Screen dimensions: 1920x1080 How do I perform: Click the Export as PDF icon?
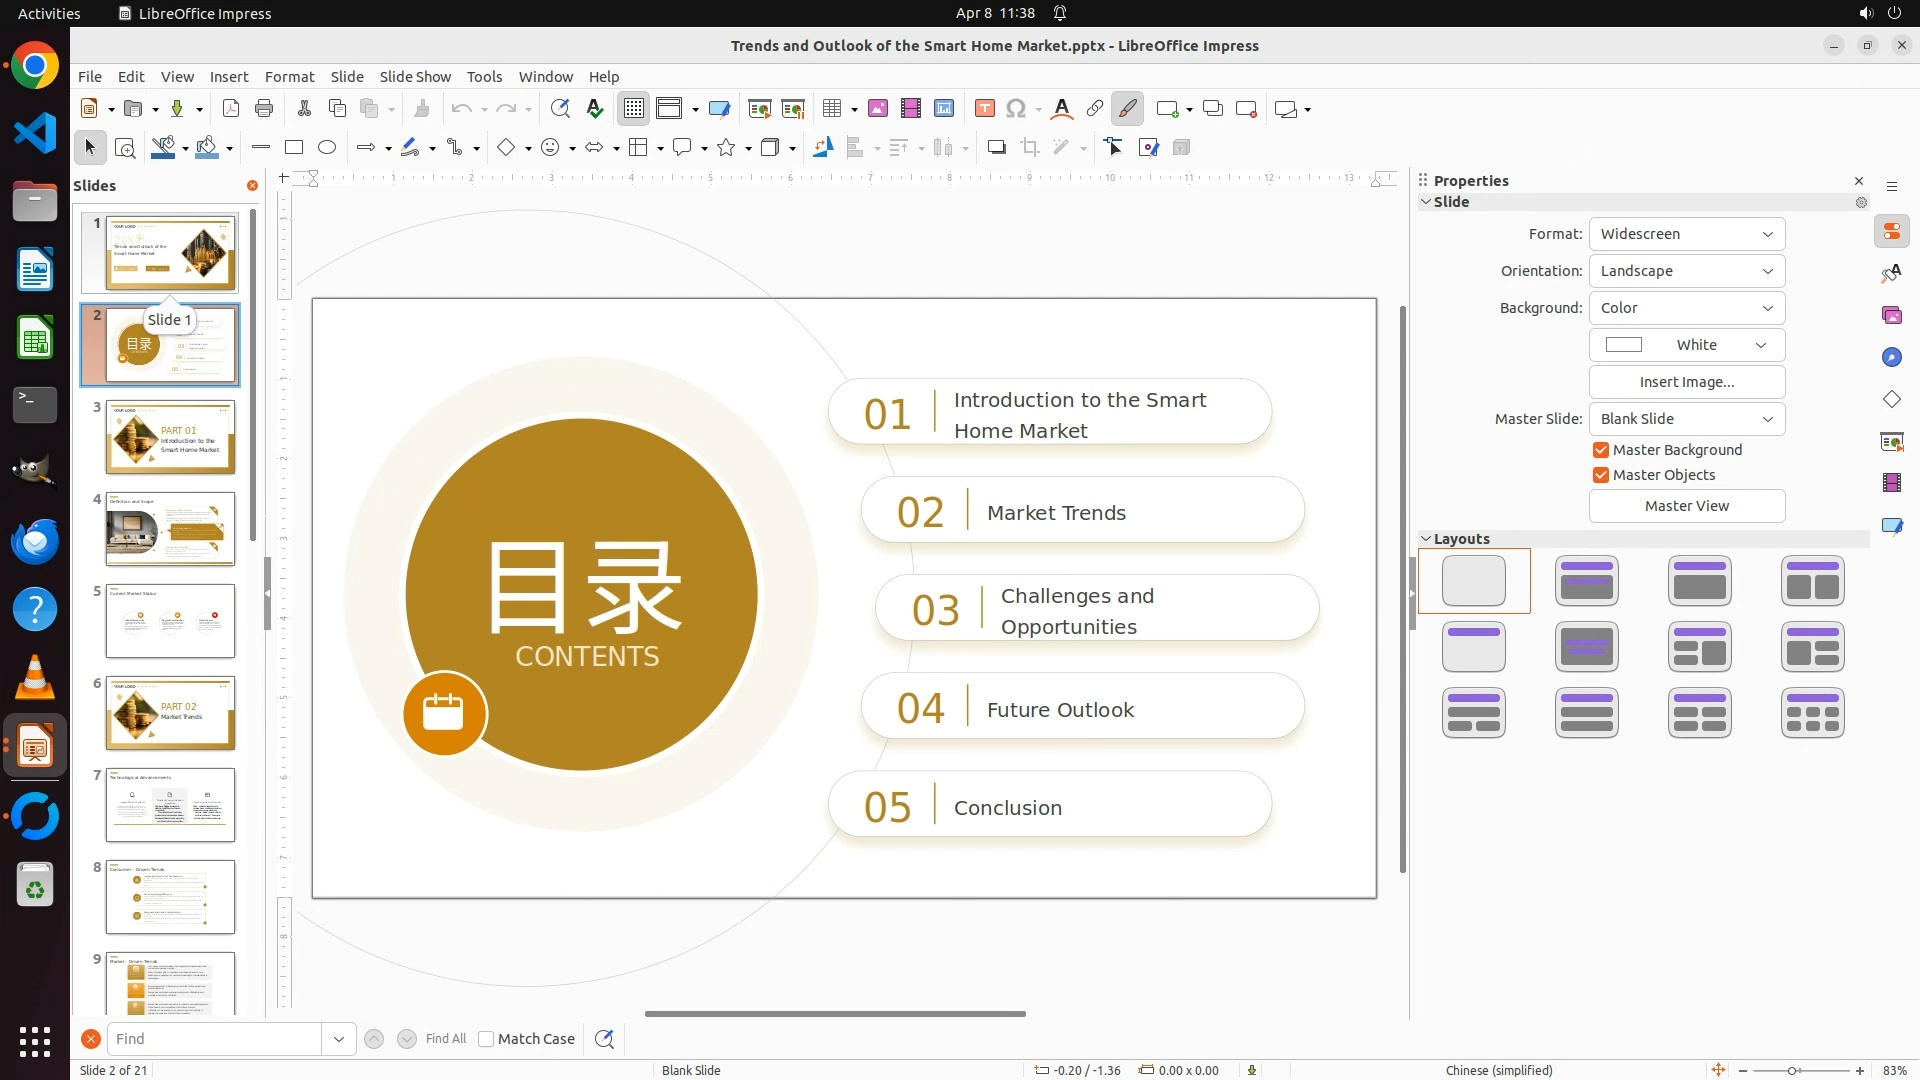(231, 109)
